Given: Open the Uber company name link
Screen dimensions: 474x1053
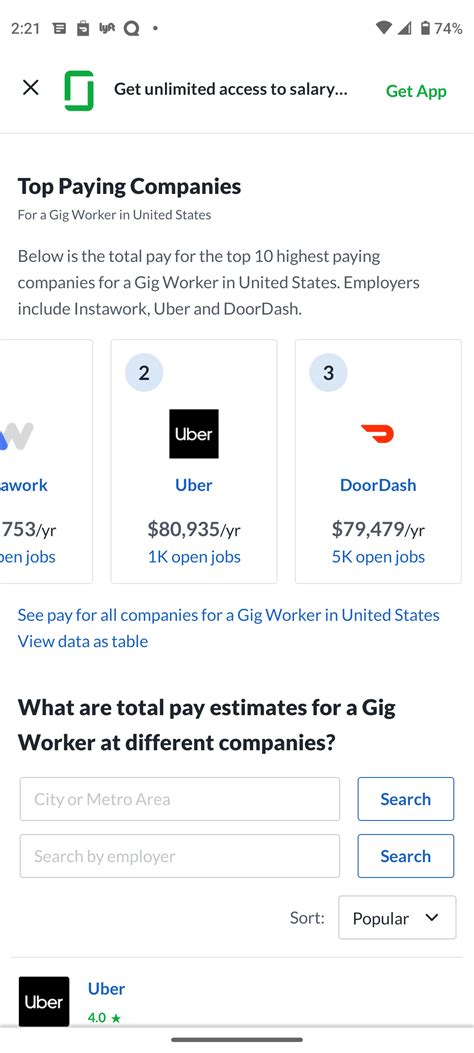Looking at the screenshot, I should click(x=193, y=485).
